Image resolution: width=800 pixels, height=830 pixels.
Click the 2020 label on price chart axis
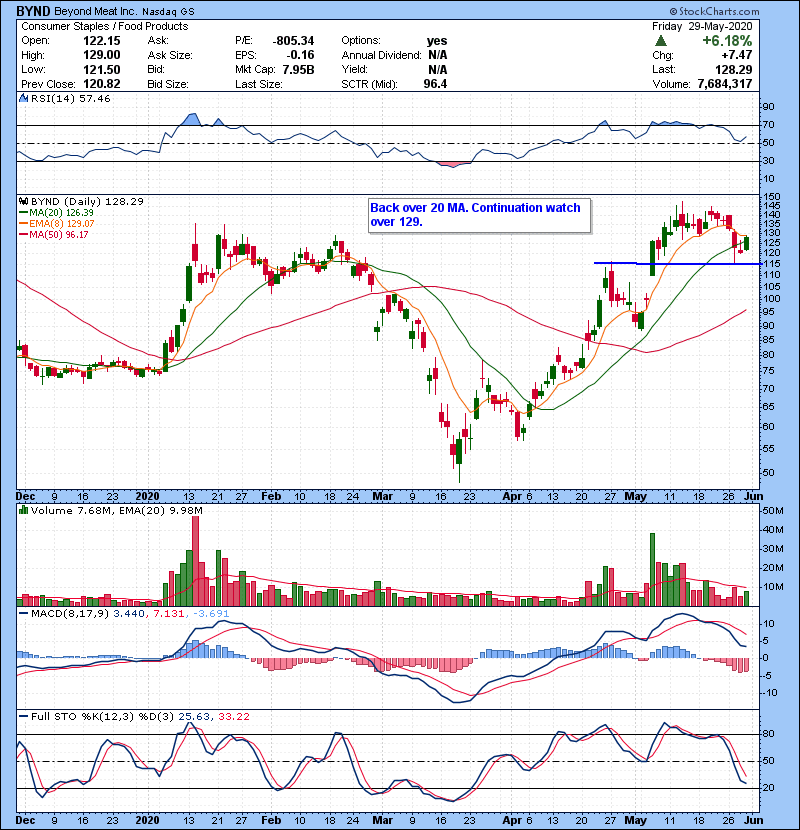147,497
